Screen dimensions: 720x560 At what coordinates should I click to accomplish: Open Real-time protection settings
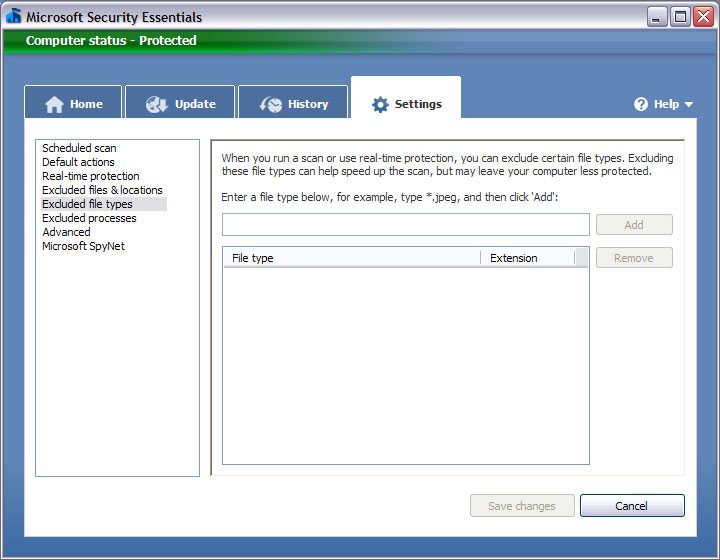(x=90, y=176)
